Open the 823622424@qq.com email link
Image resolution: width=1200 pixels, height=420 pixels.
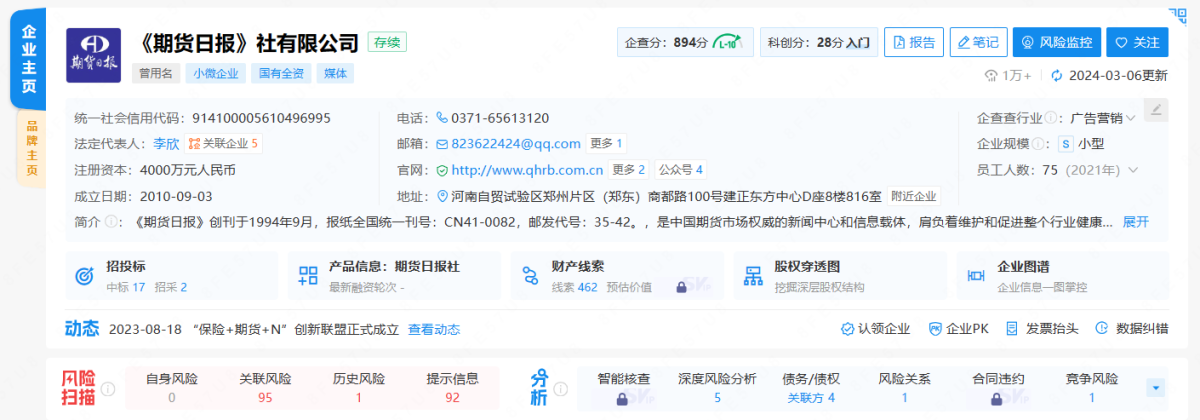[x=515, y=144]
